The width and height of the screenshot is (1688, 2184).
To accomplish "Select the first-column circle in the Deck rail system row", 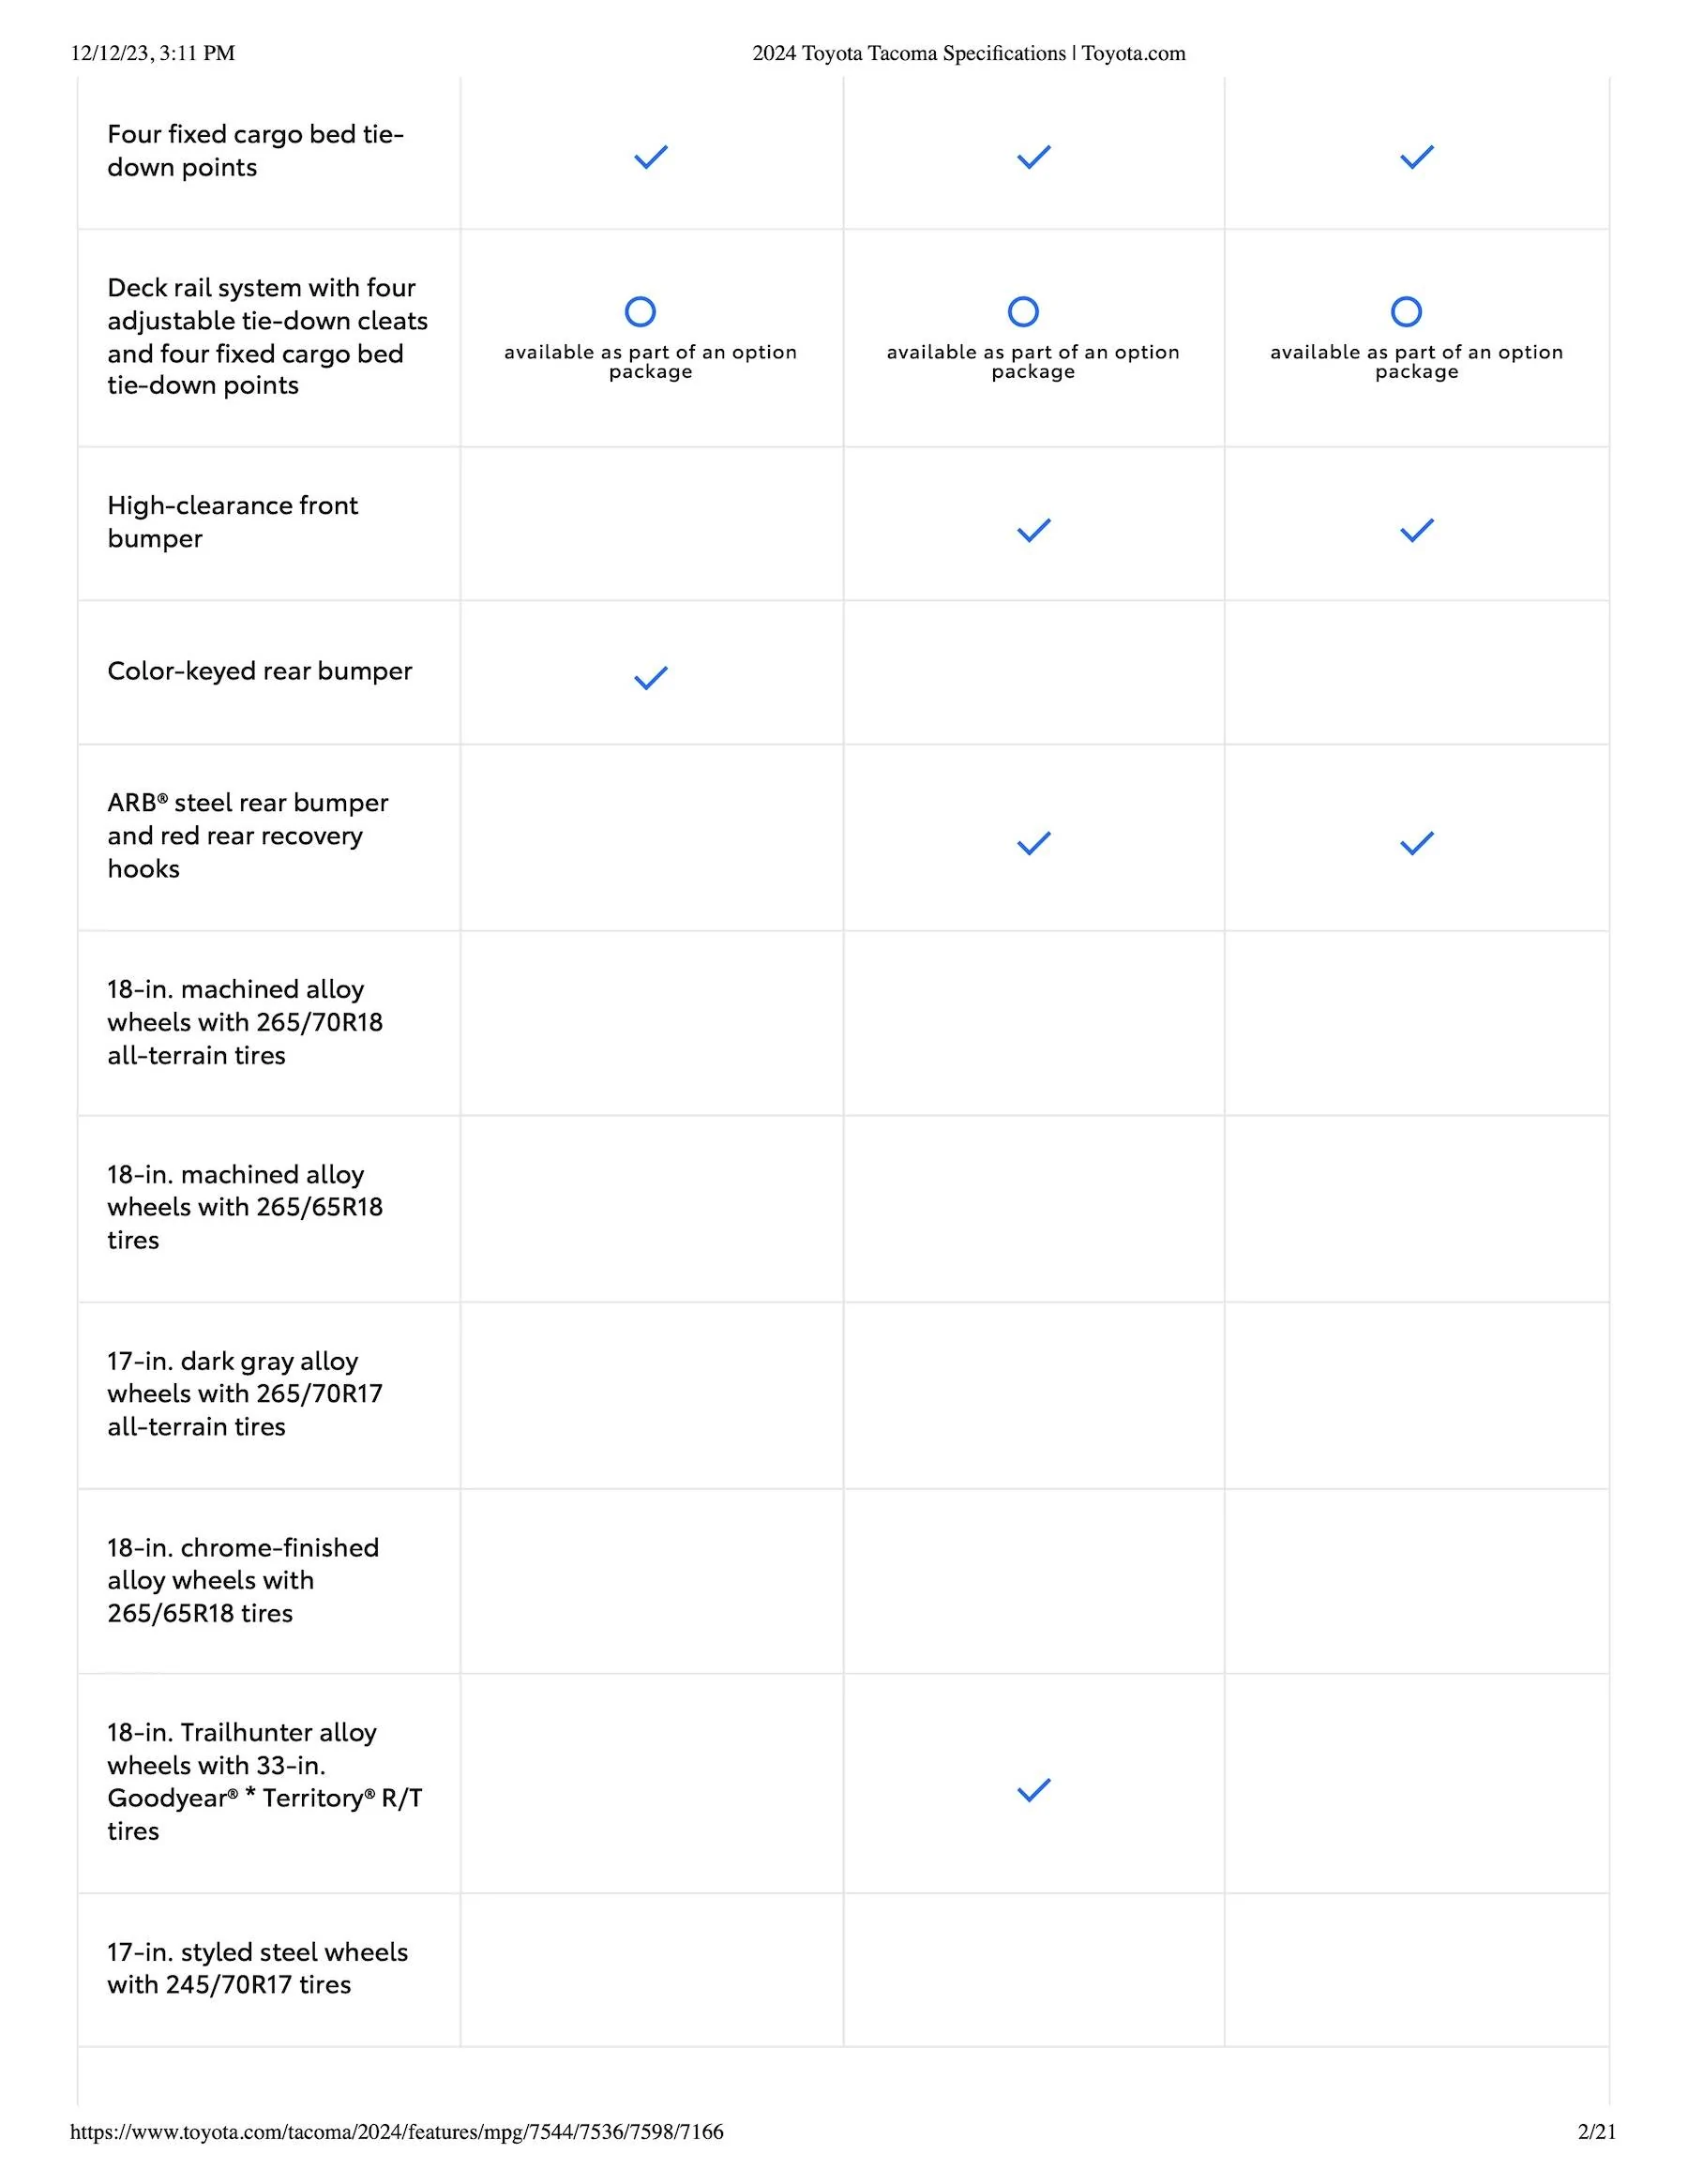I will click(640, 312).
